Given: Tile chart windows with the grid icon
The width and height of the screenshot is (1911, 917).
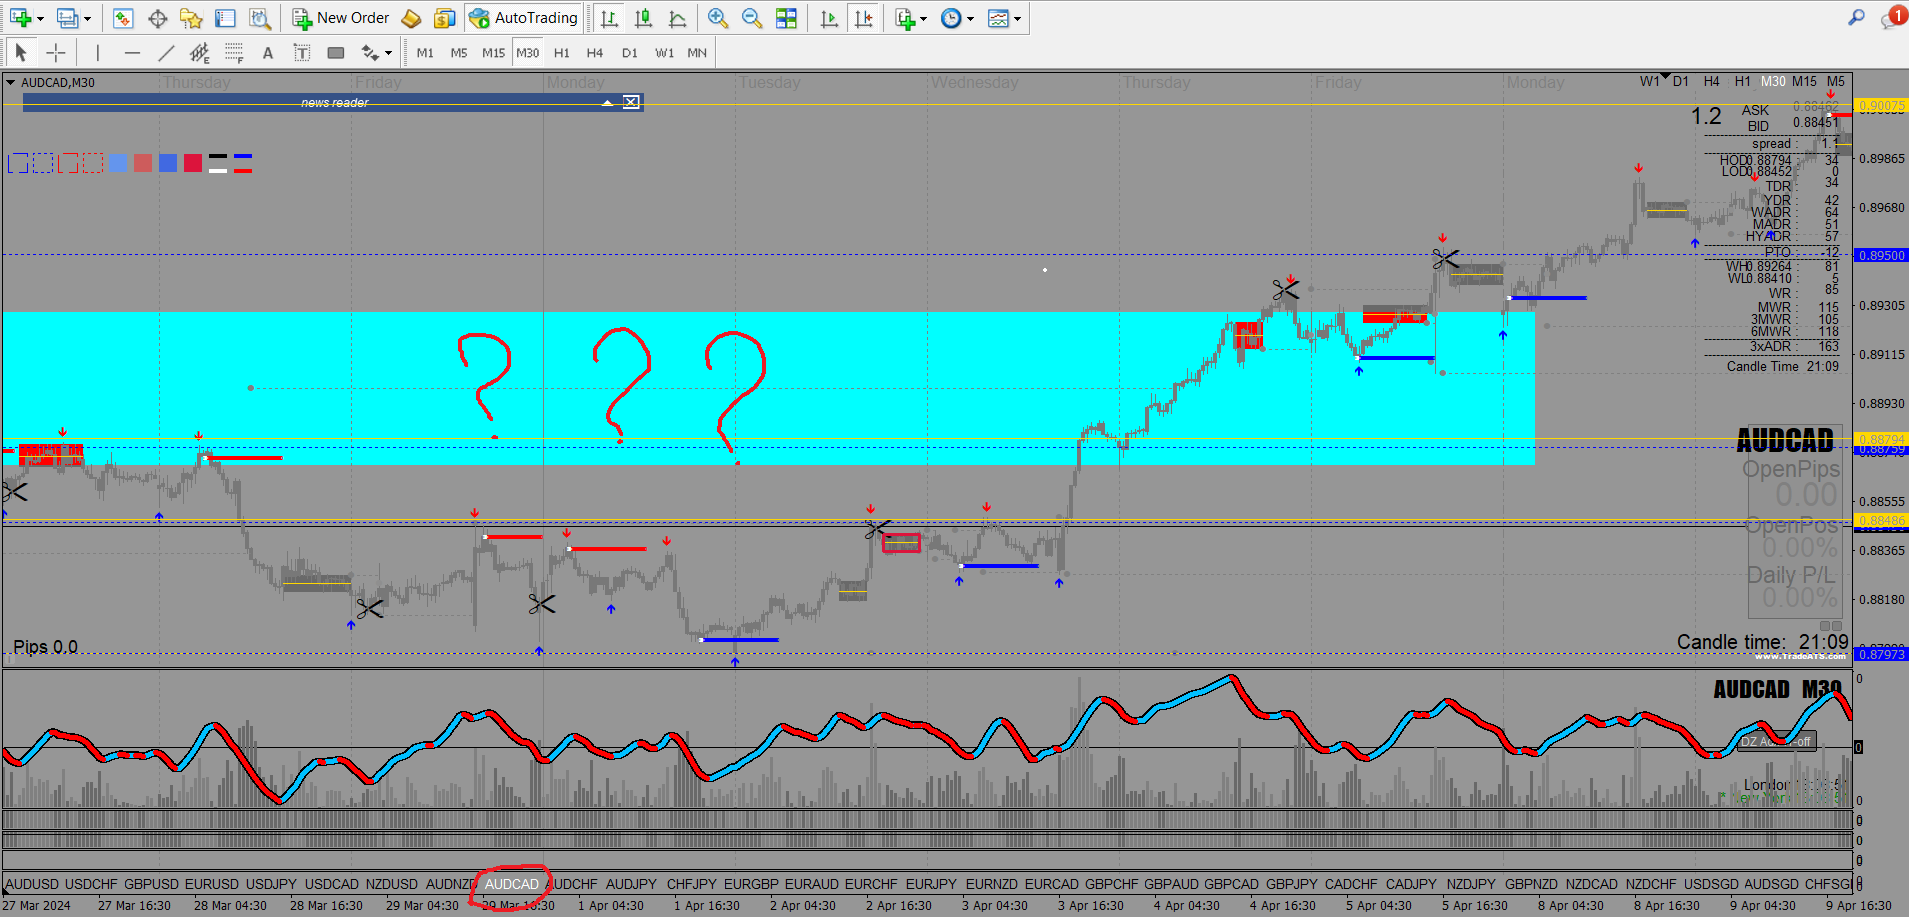Looking at the screenshot, I should pyautogui.click(x=787, y=18).
